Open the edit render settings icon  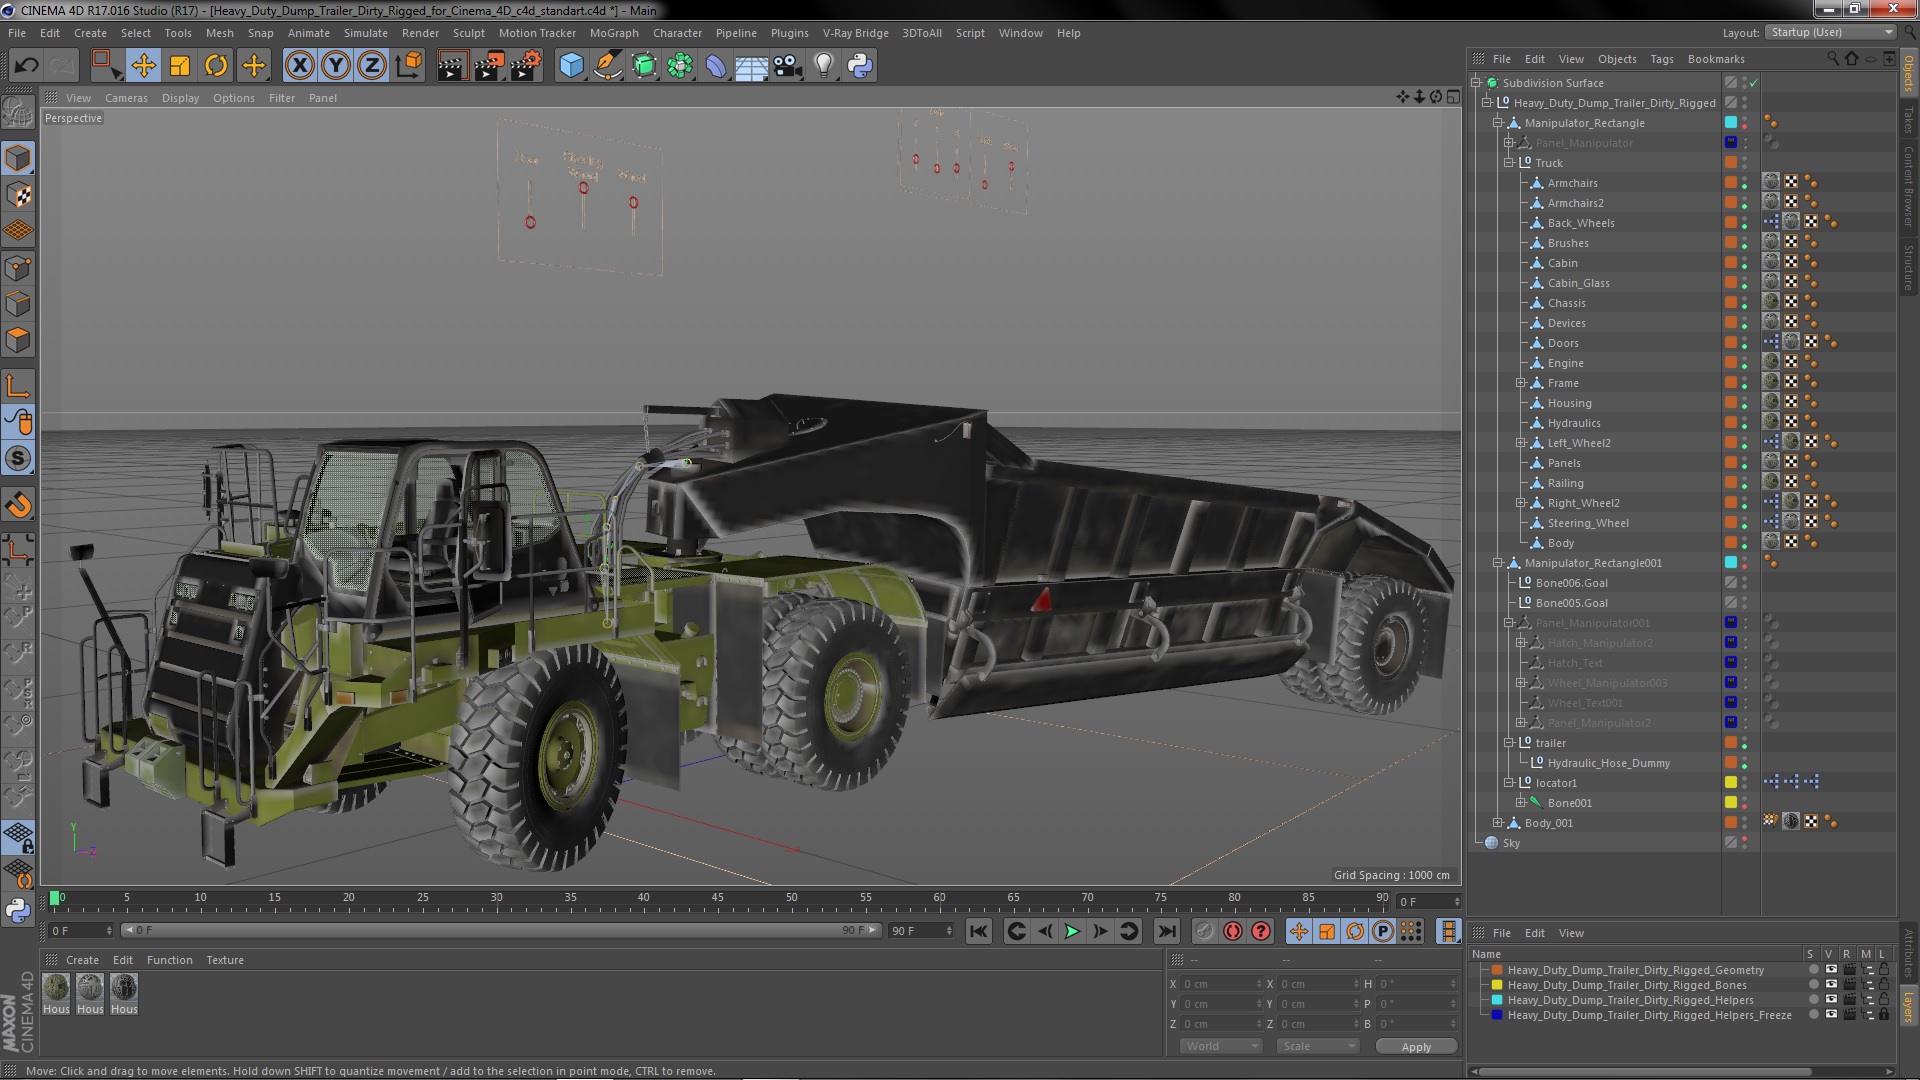click(x=525, y=66)
